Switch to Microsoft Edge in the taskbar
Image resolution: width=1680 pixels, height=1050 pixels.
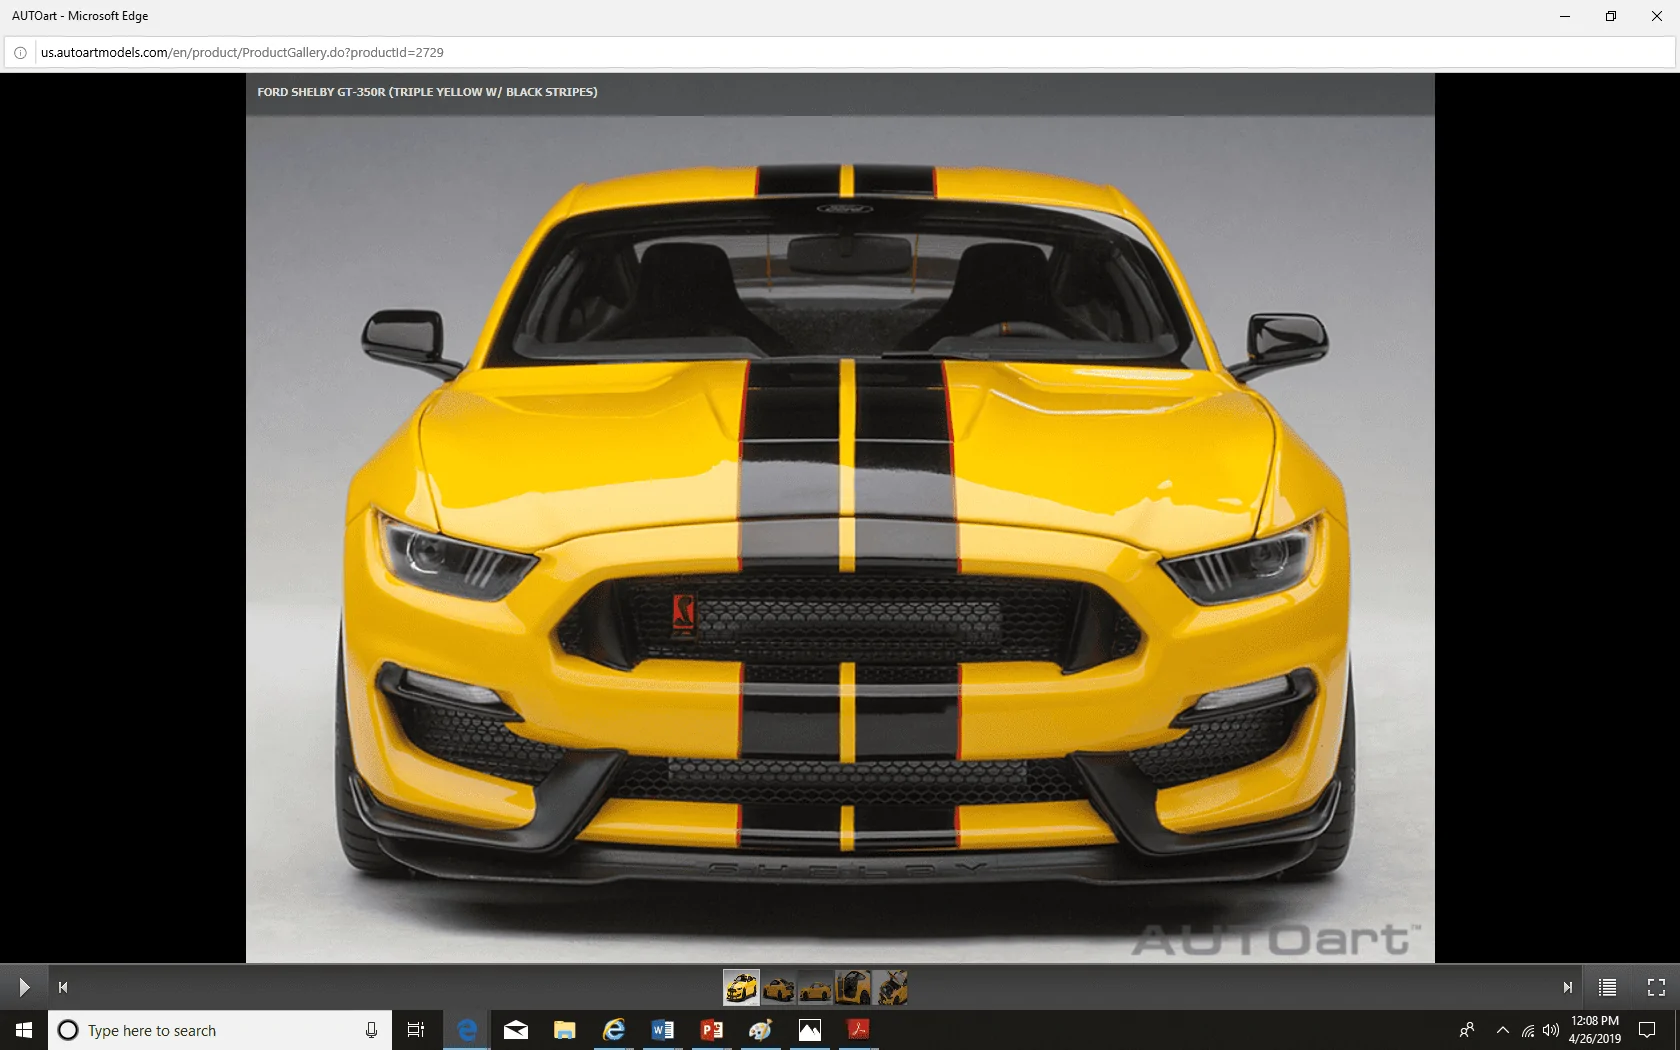pos(467,1030)
